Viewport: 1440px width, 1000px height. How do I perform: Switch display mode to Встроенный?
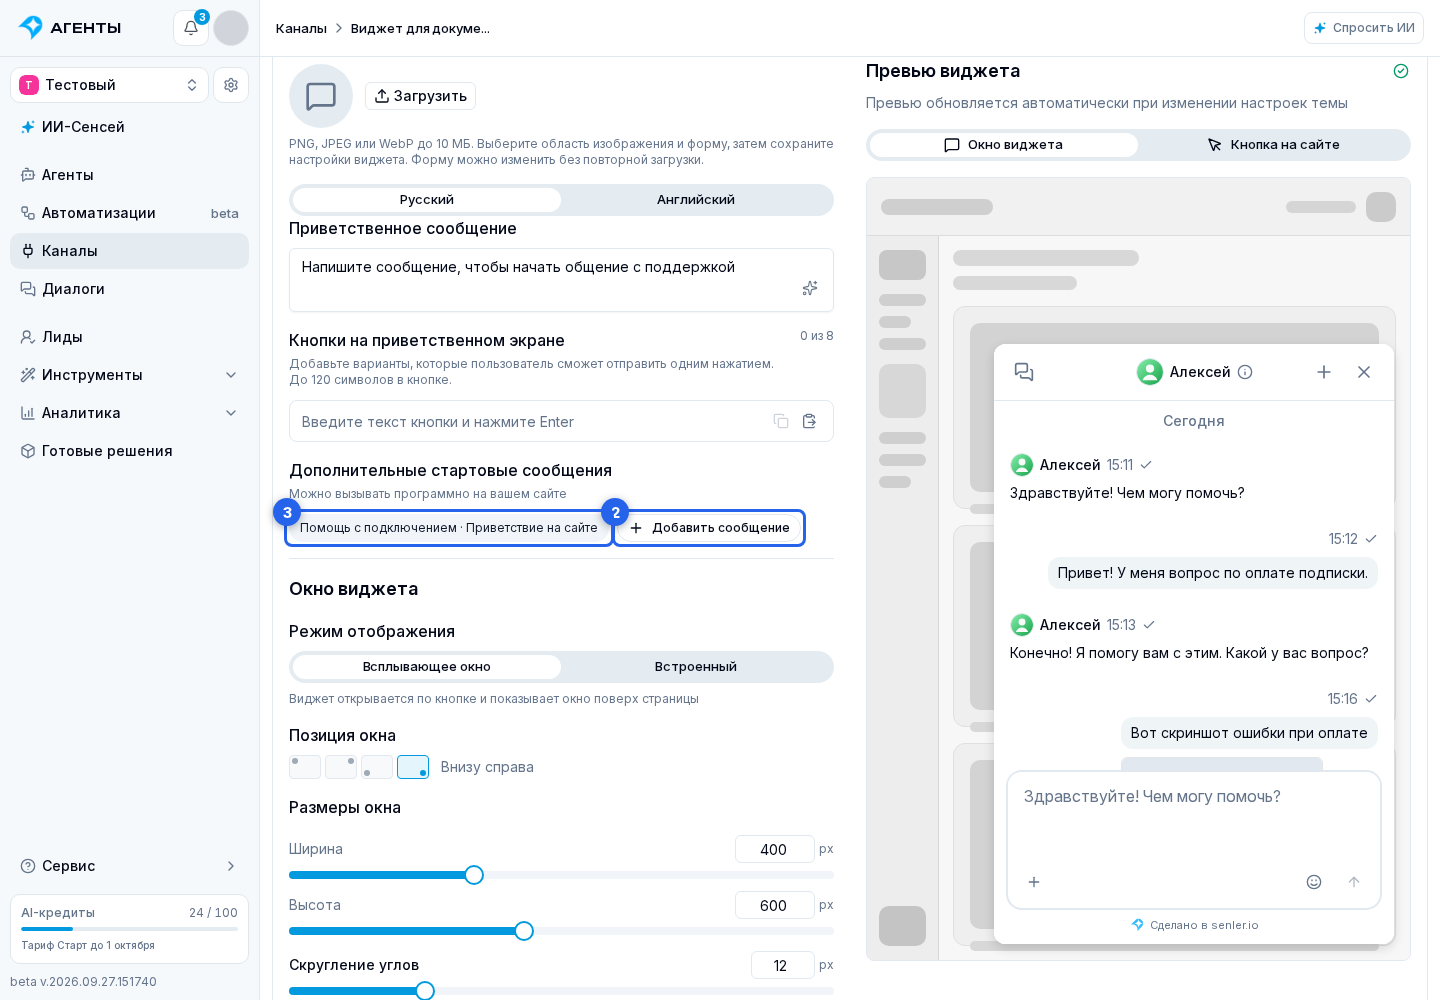coord(696,667)
